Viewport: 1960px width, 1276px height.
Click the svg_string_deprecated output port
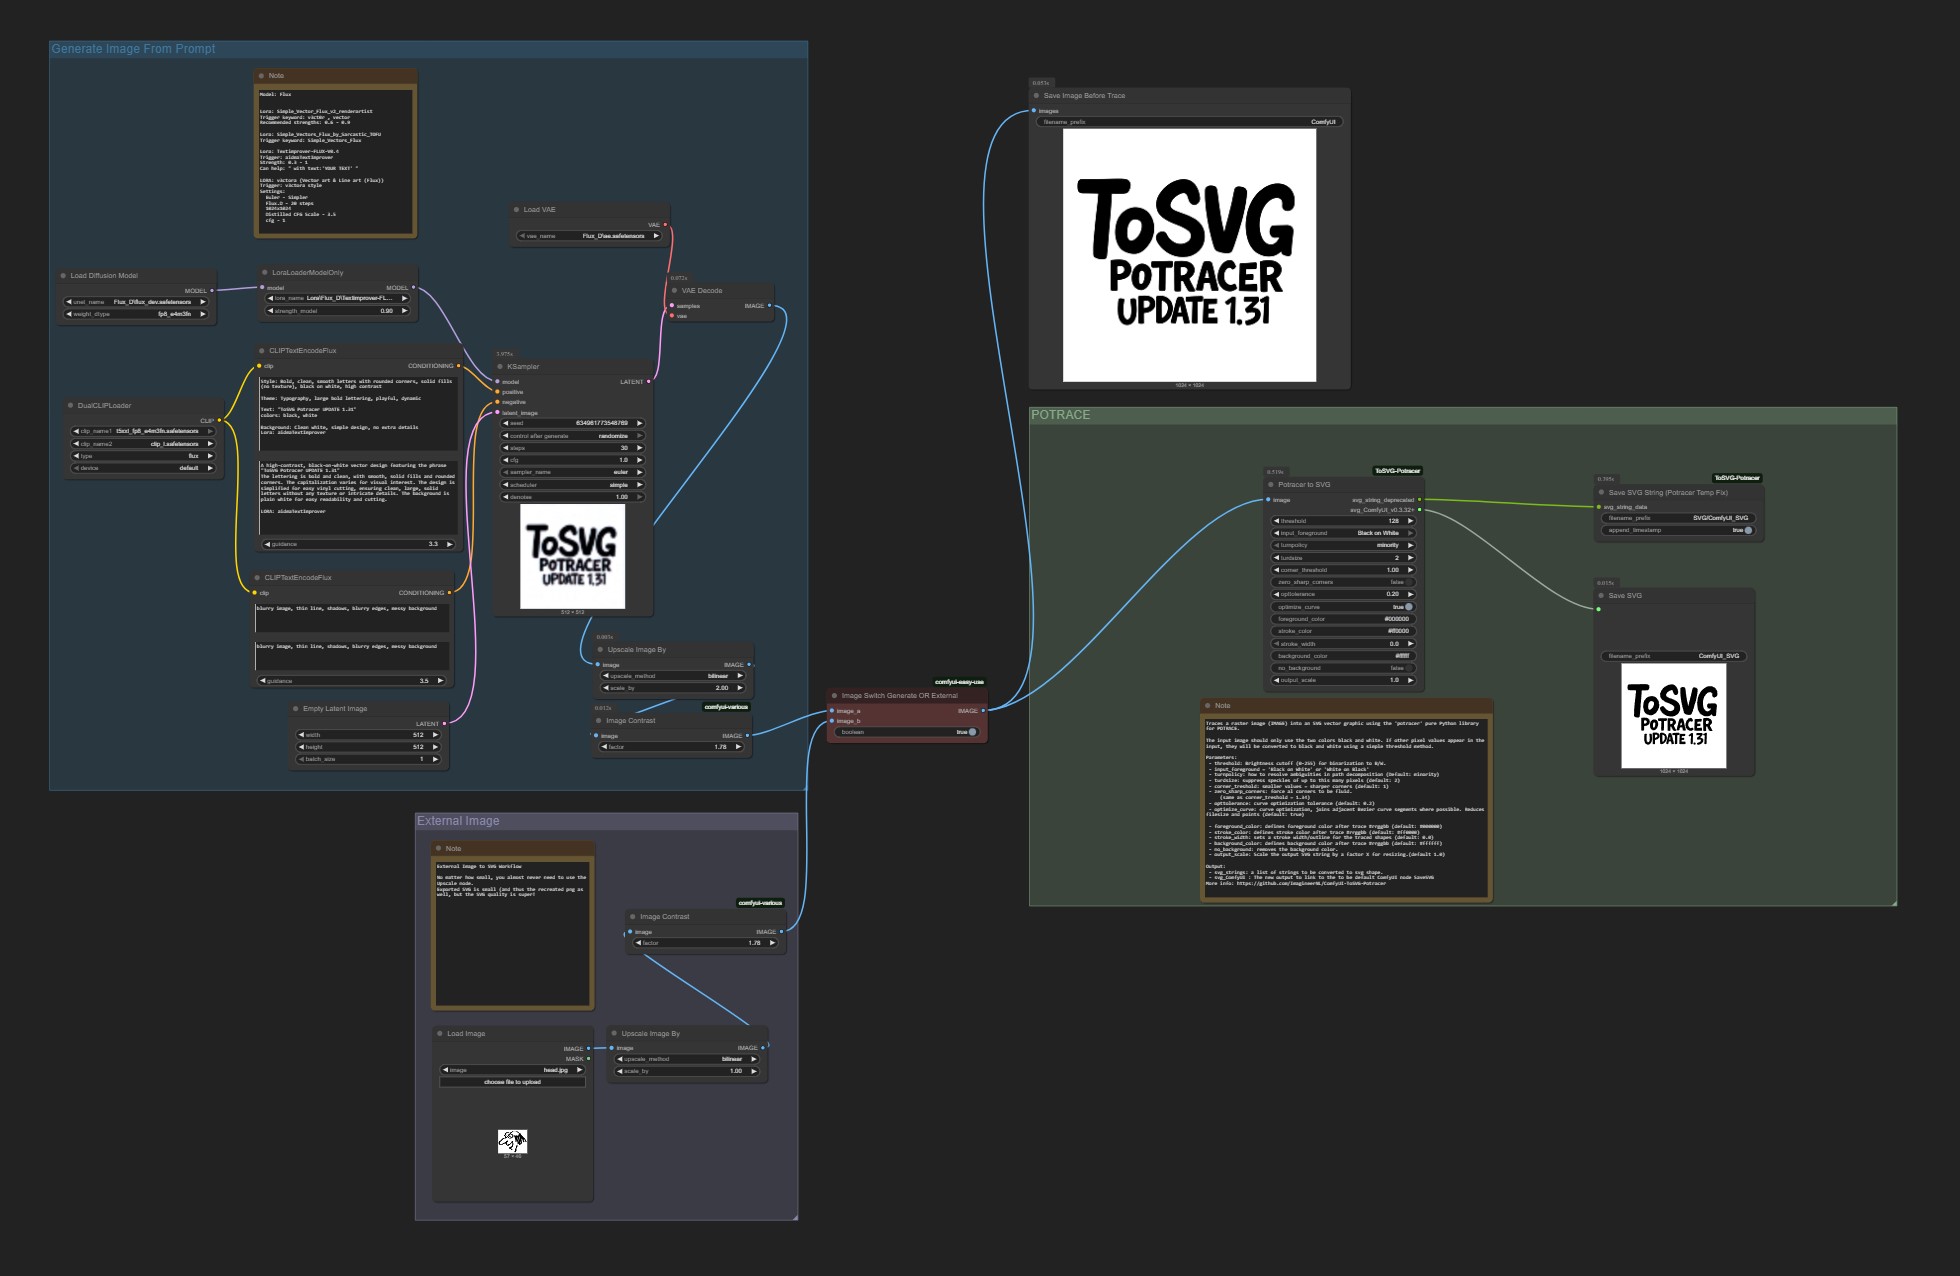tap(1419, 500)
